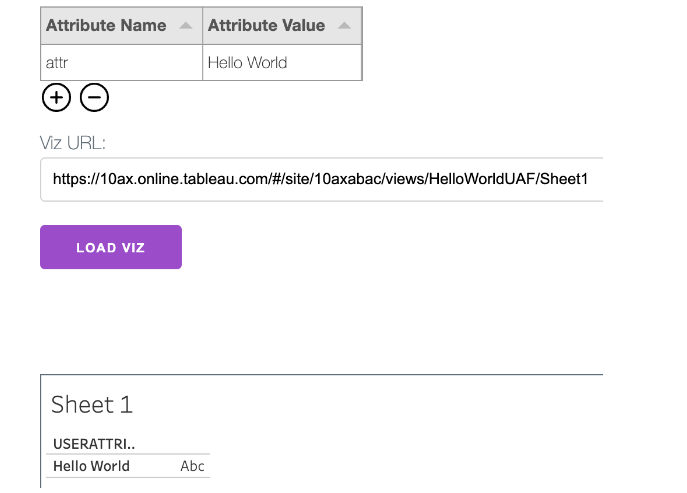Select the Sheet 1 title in the viz
Viewport: 687px width, 493px height.
91,405
